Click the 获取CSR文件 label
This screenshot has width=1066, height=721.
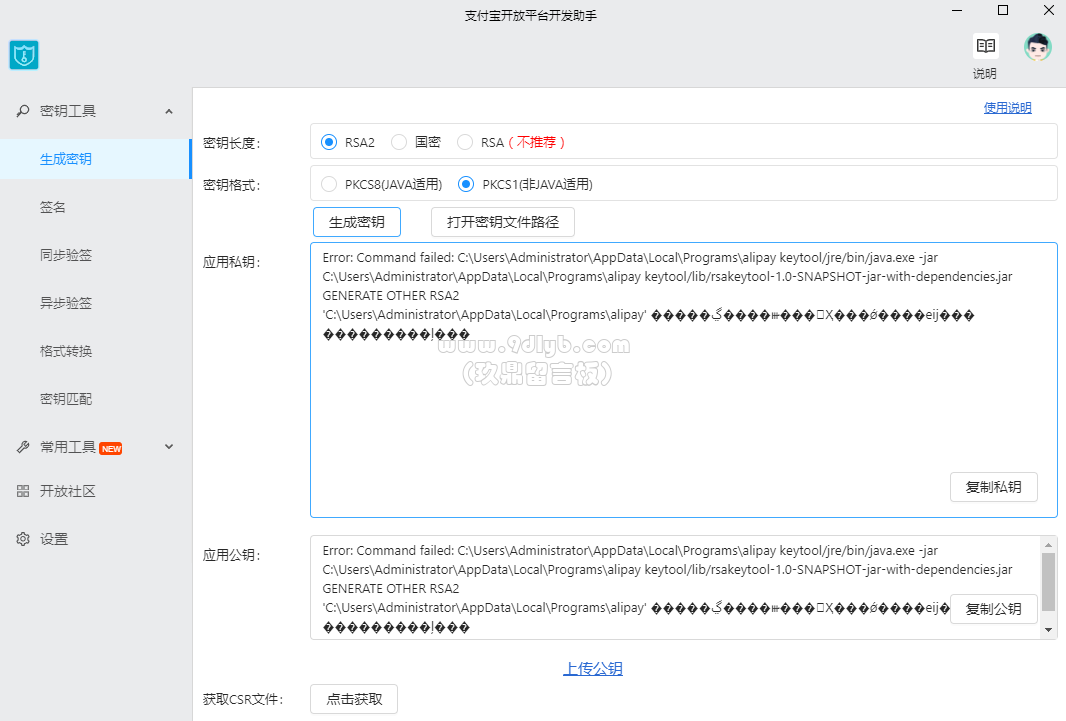click(x=243, y=699)
